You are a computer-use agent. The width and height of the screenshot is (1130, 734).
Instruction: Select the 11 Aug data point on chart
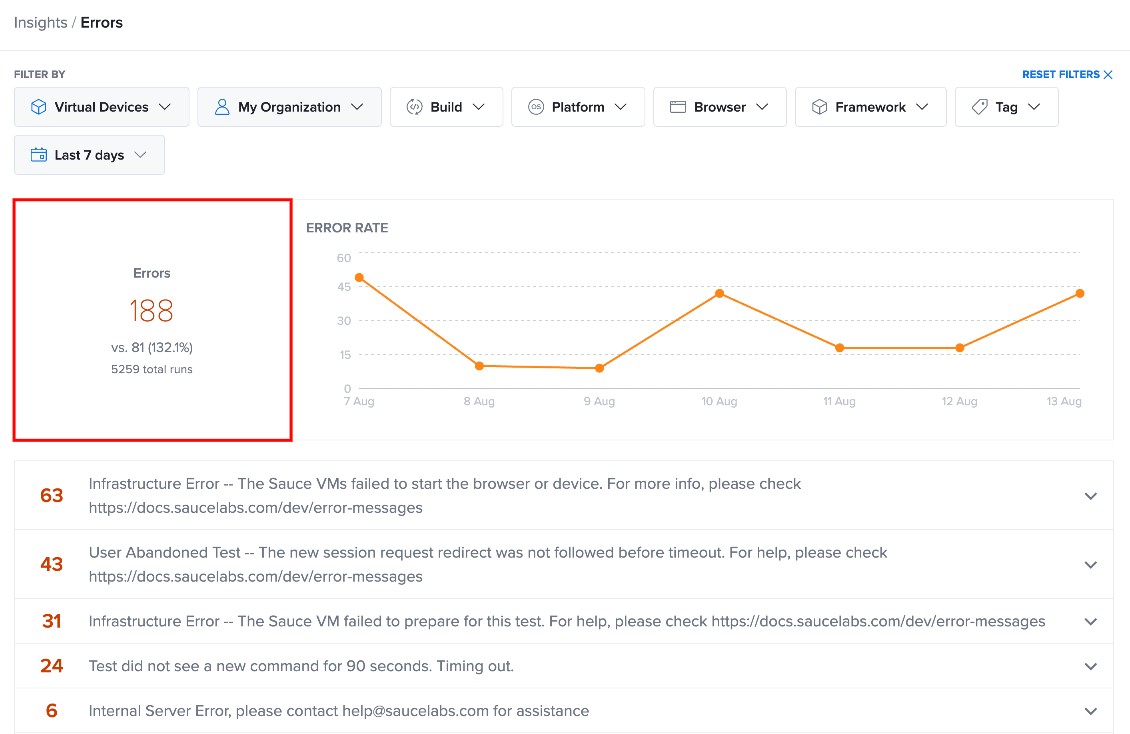point(840,348)
